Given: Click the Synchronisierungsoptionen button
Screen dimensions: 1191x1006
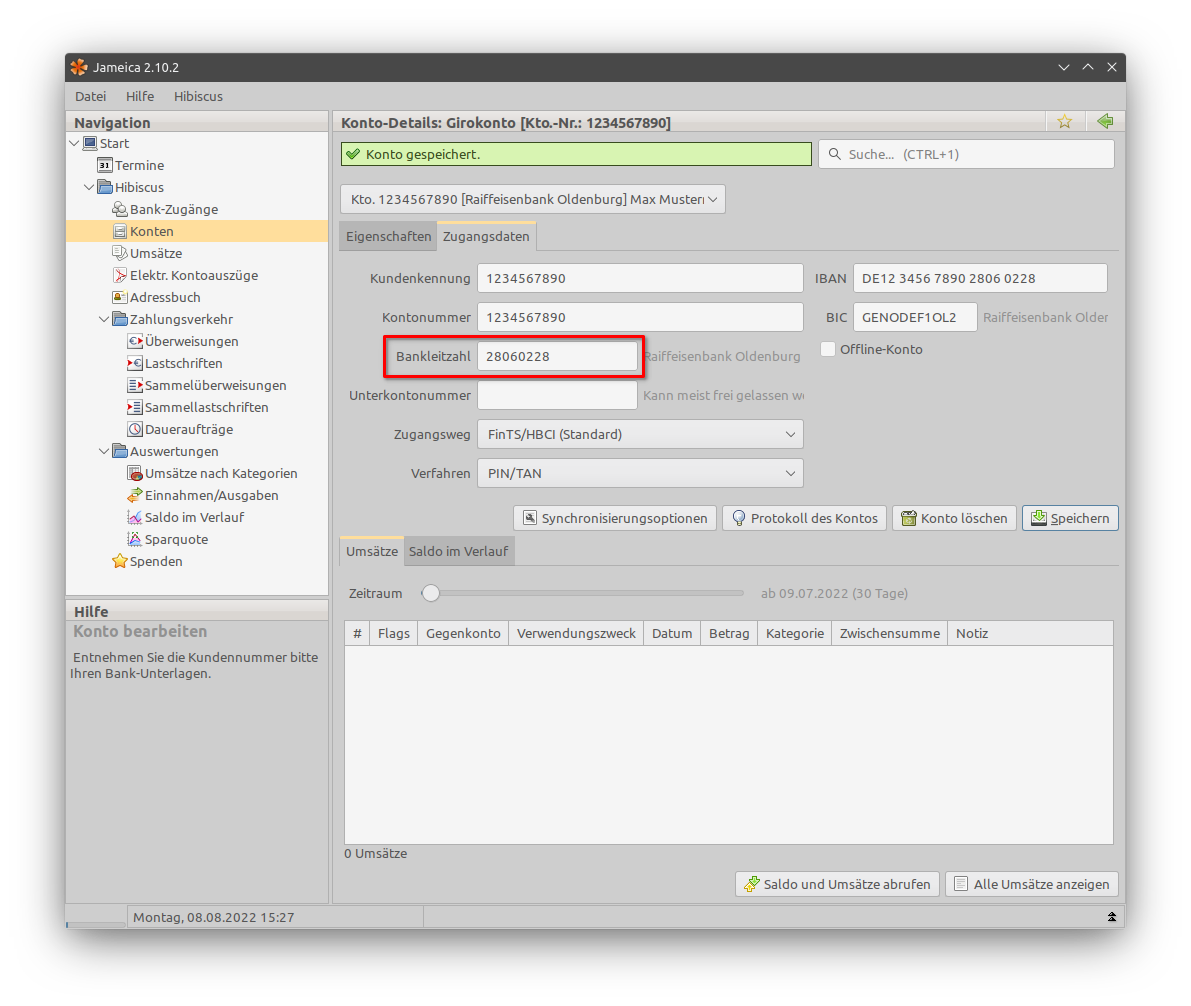Looking at the screenshot, I should [x=615, y=518].
